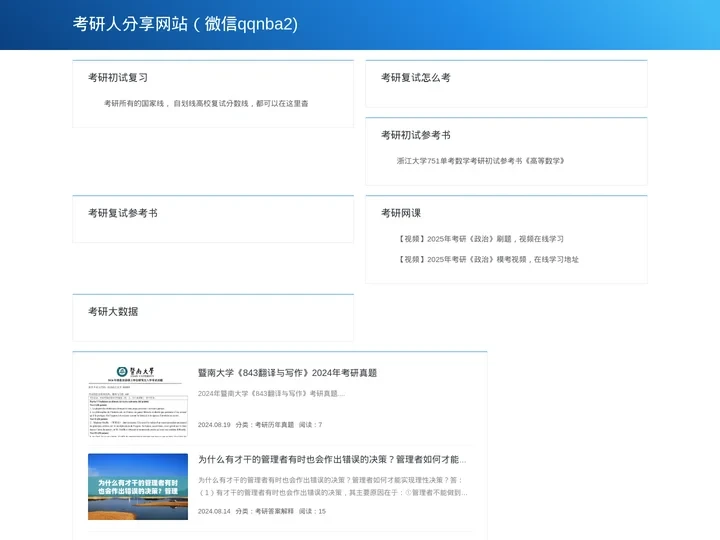This screenshot has height=540, width=720.
Task: Click the date 2024.08.14
Action: [x=214, y=511]
